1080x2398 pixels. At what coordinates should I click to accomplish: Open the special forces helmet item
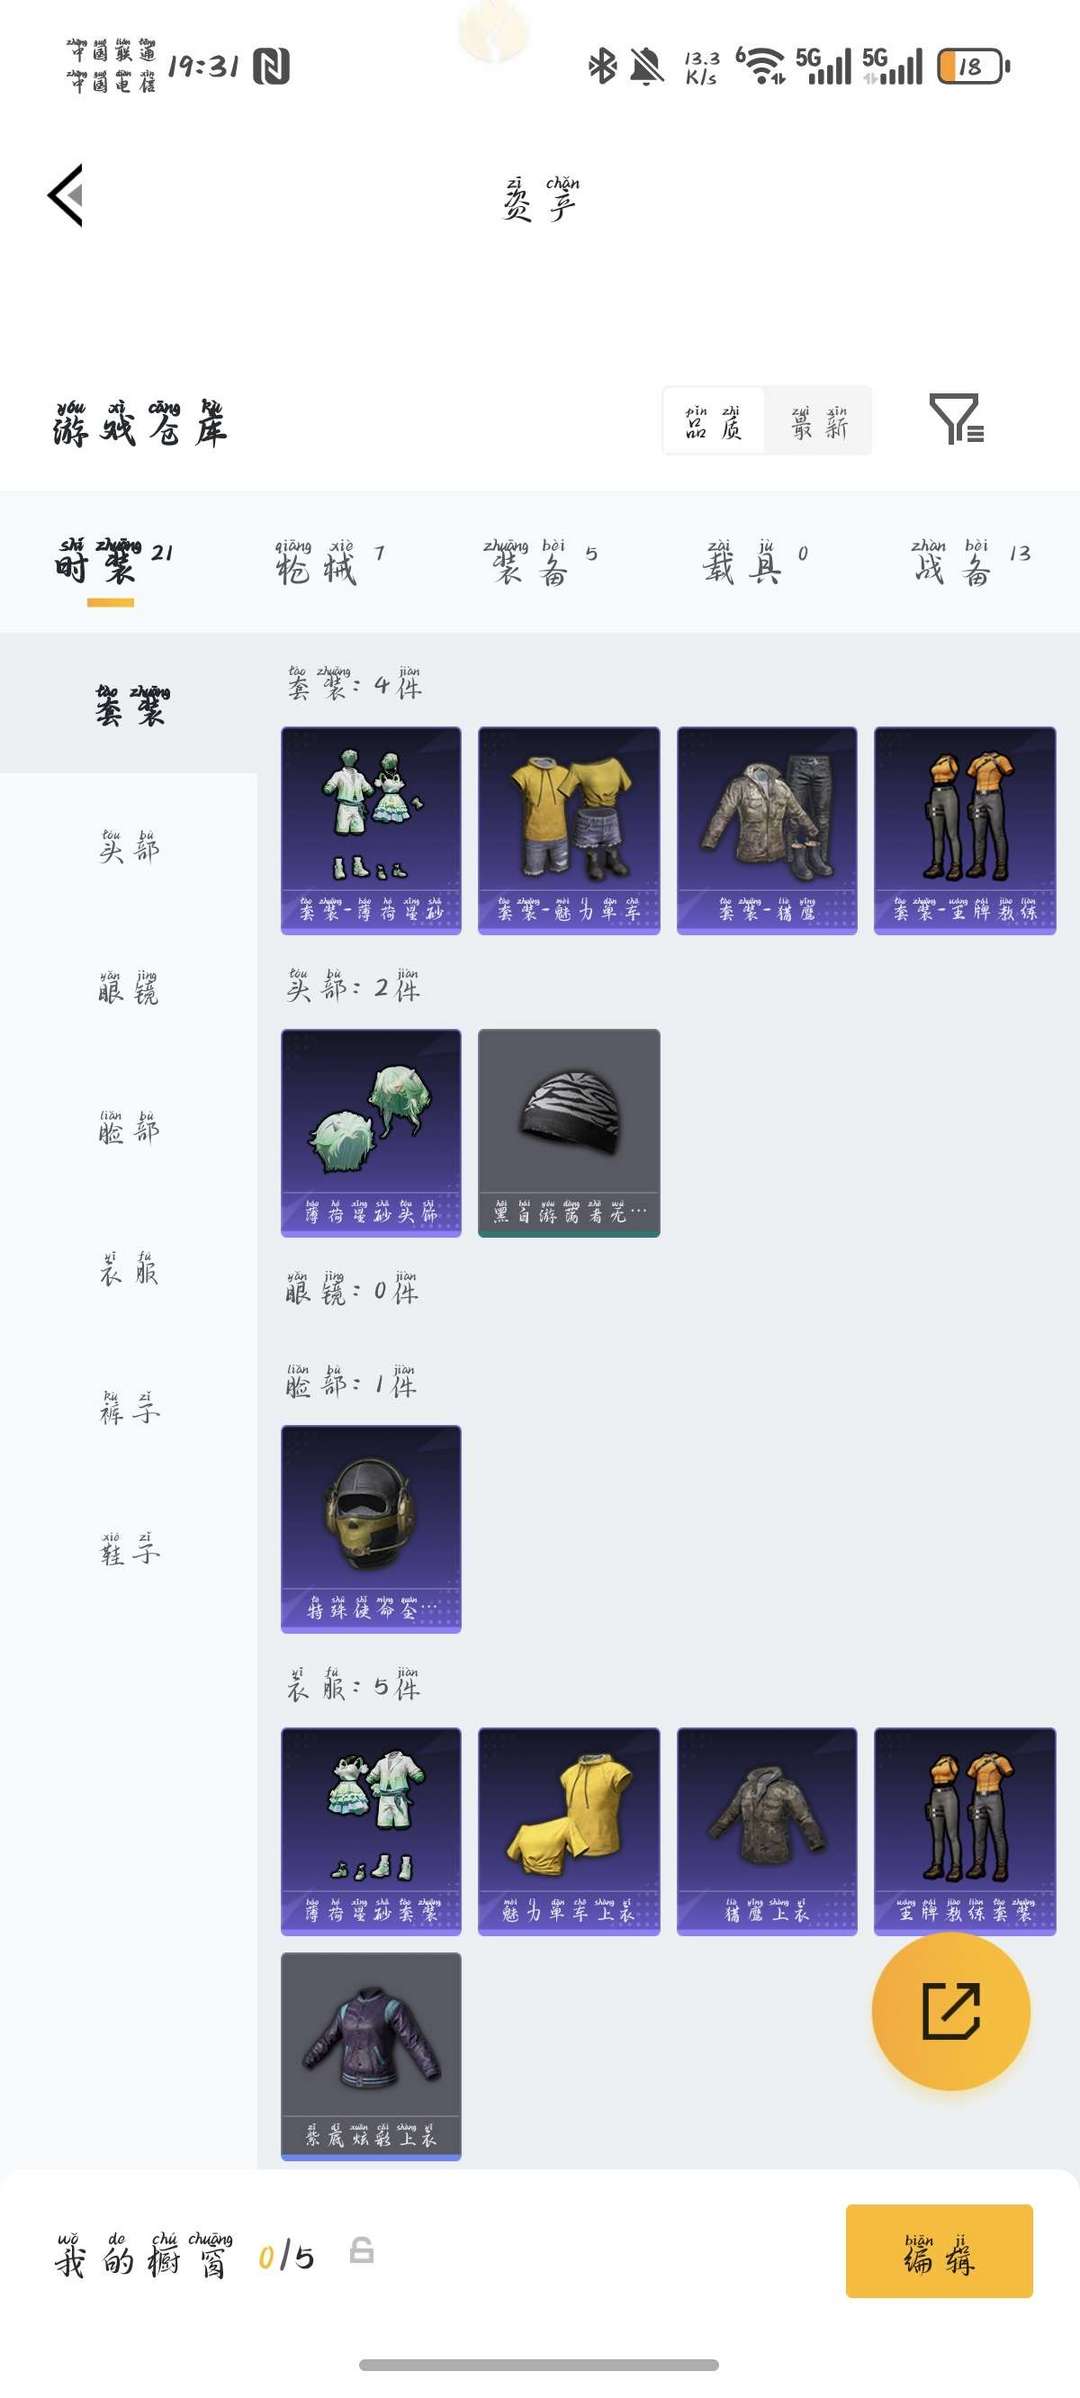[x=371, y=1529]
